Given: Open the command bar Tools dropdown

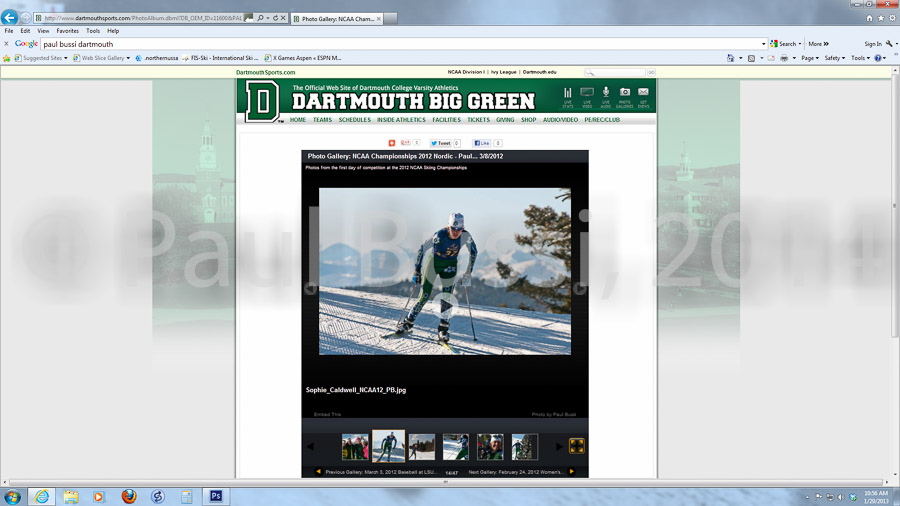Looking at the screenshot, I should click(860, 58).
